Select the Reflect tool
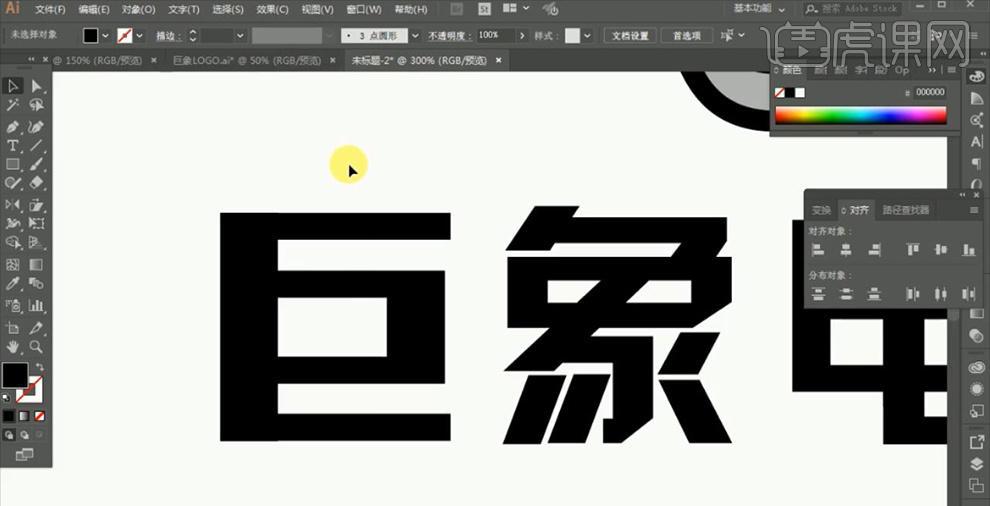 coord(12,204)
